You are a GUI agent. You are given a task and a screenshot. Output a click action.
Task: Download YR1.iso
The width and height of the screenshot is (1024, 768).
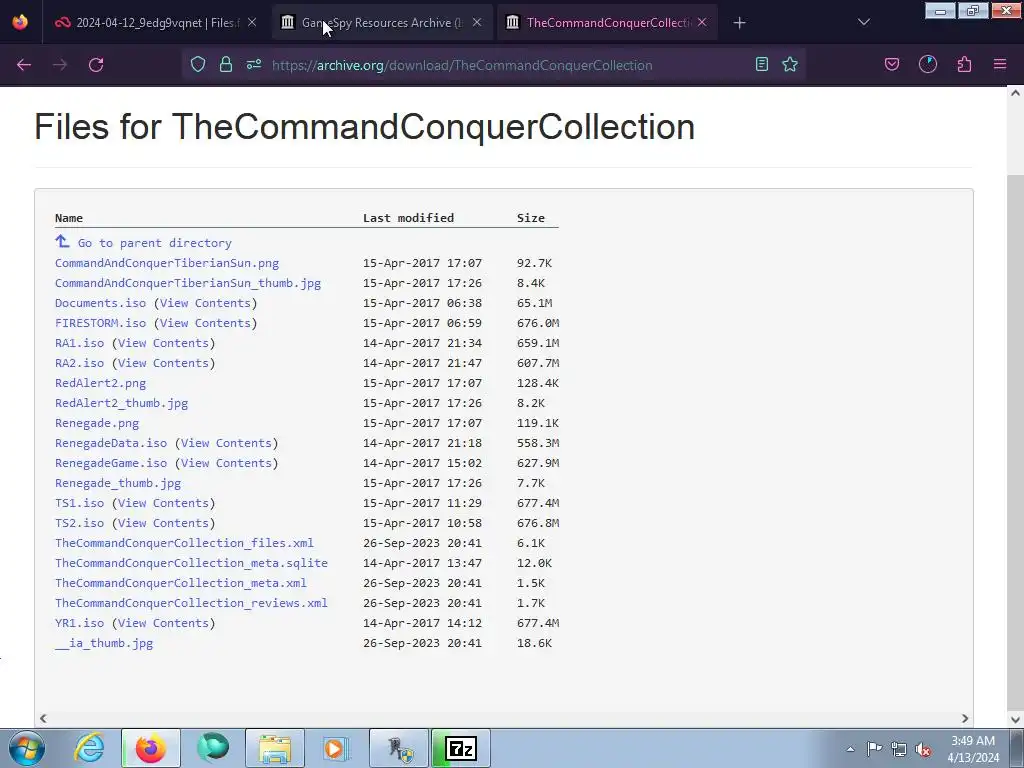80,623
